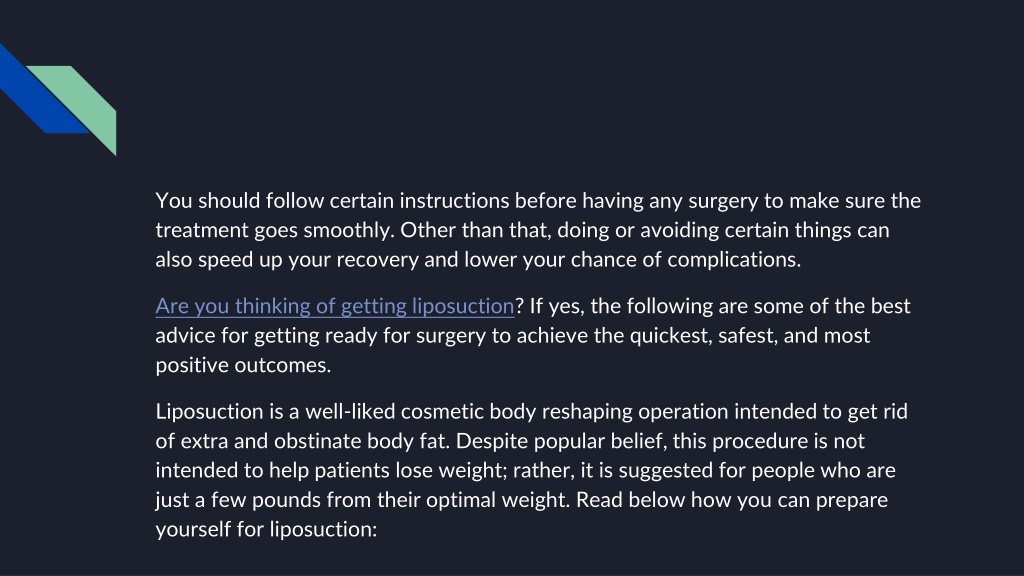The height and width of the screenshot is (576, 1024).
Task: Click the line 'yourself for liposuction:'
Action: coord(266,529)
